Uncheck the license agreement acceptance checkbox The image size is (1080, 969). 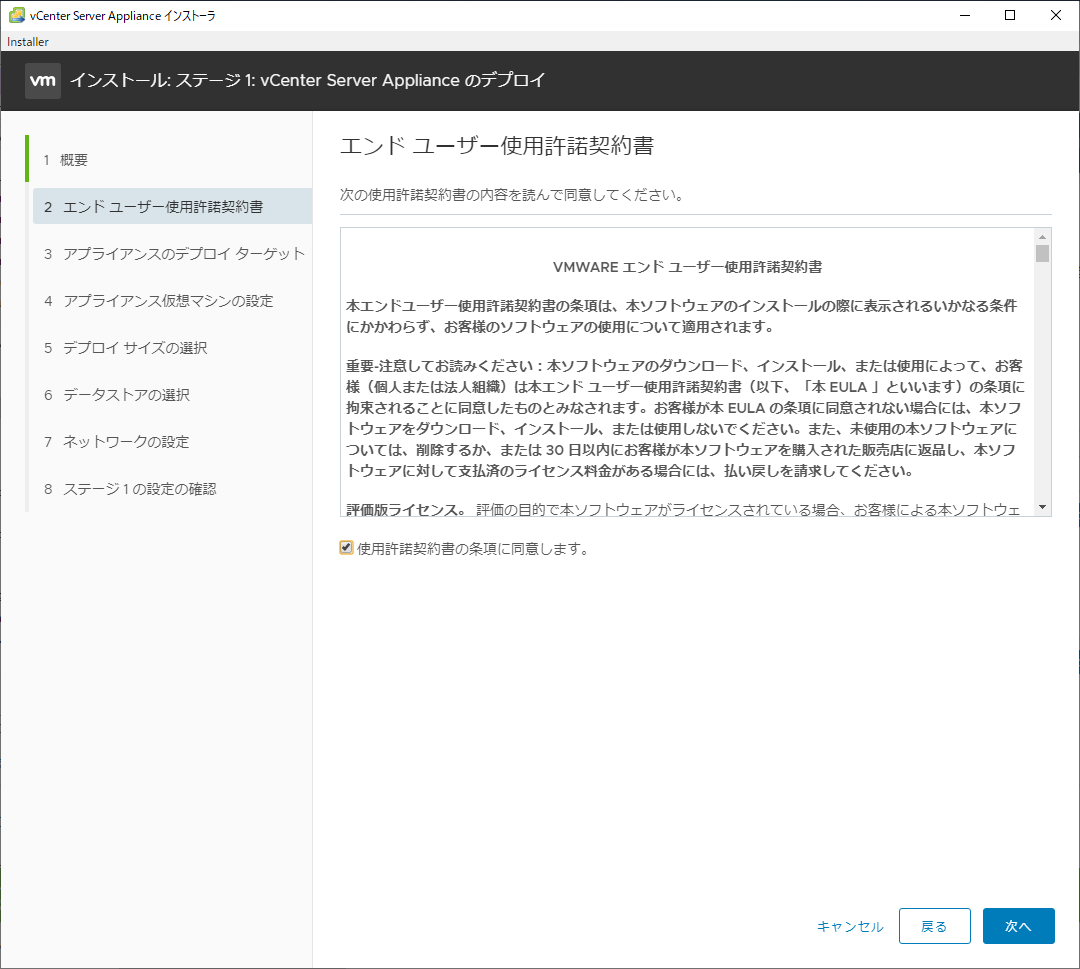346,548
